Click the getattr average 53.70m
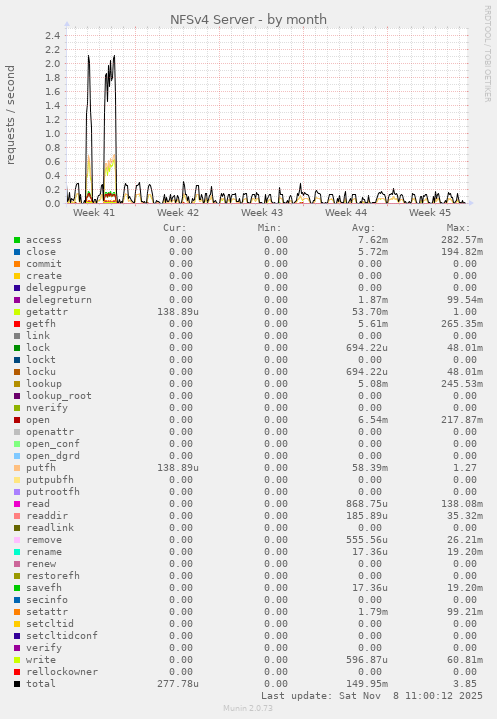Image resolution: width=497 pixels, height=719 pixels. [x=373, y=312]
